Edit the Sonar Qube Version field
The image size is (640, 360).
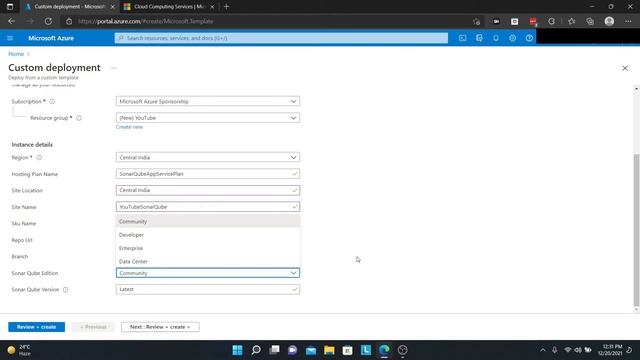[208, 289]
